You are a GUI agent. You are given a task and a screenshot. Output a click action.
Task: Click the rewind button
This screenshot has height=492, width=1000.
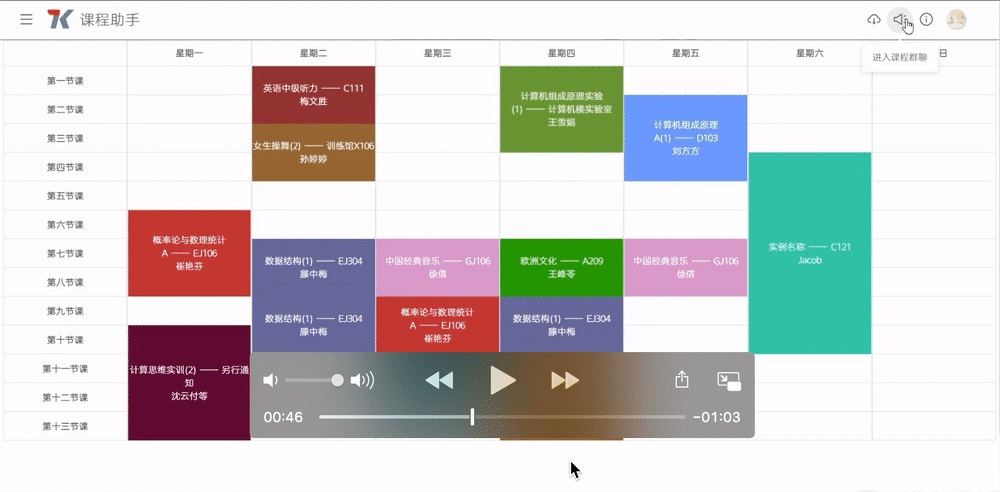tap(439, 380)
